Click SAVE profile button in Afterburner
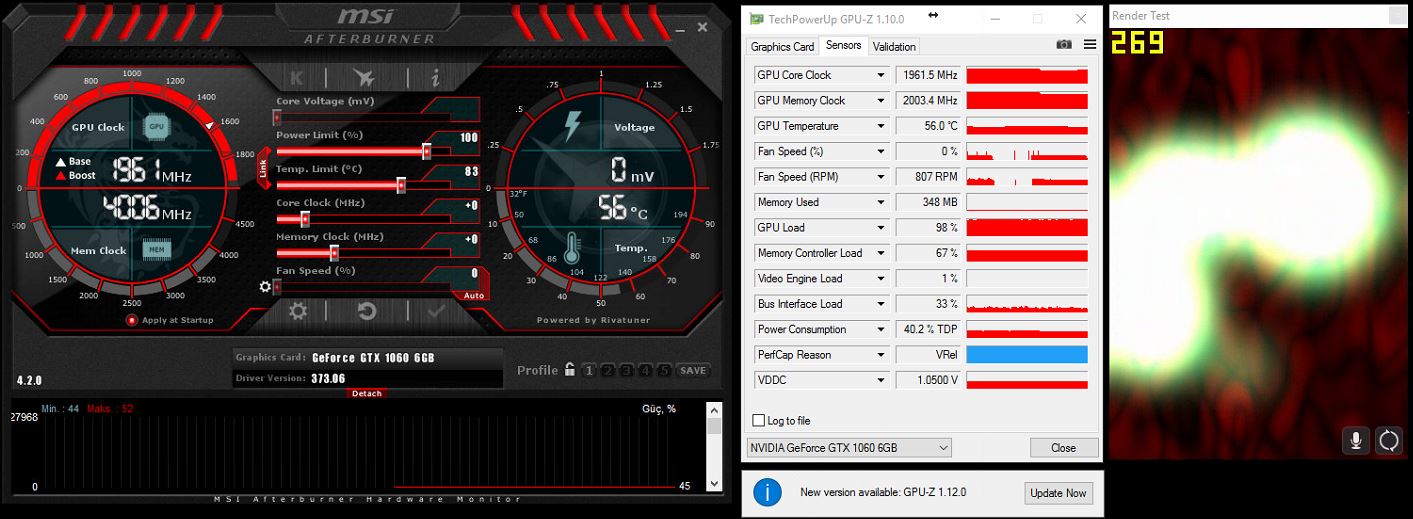1413x519 pixels. click(693, 370)
